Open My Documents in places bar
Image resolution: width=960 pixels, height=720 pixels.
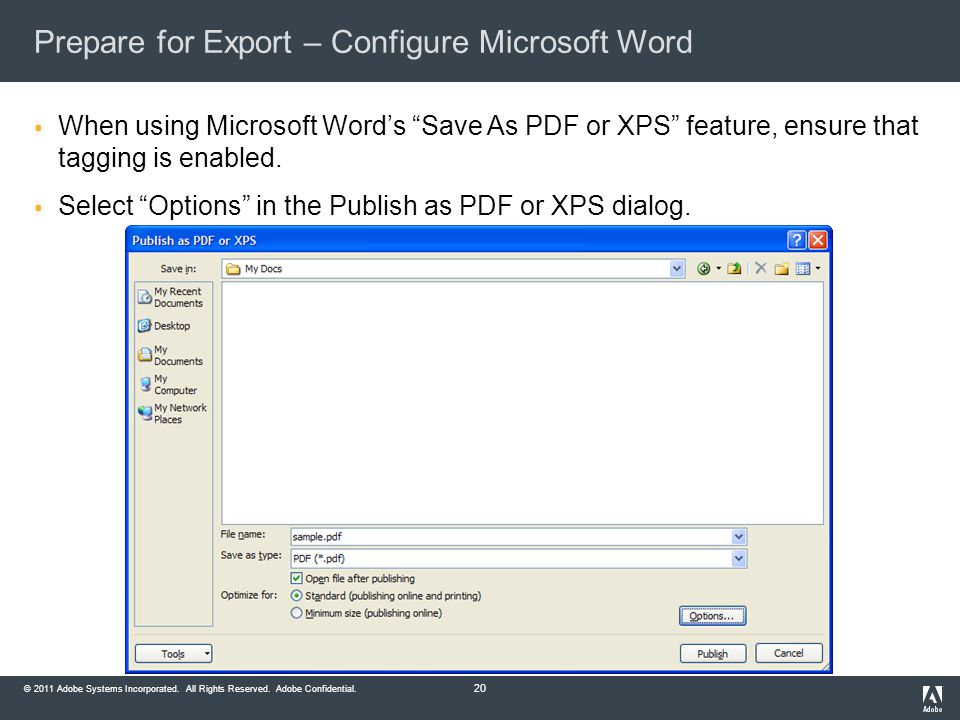pos(171,356)
